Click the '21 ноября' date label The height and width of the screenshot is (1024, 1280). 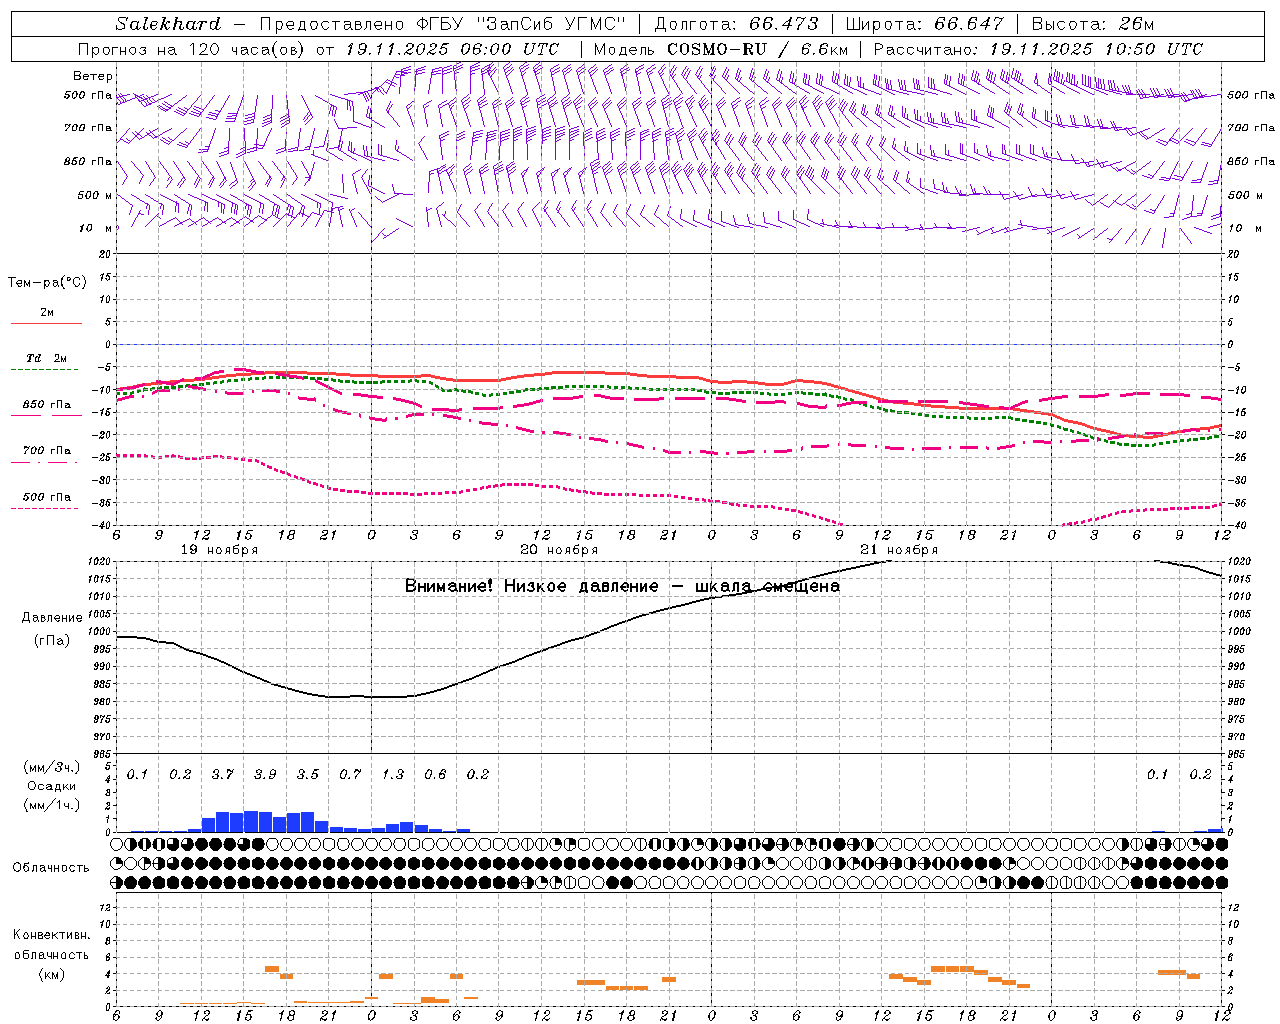point(899,550)
